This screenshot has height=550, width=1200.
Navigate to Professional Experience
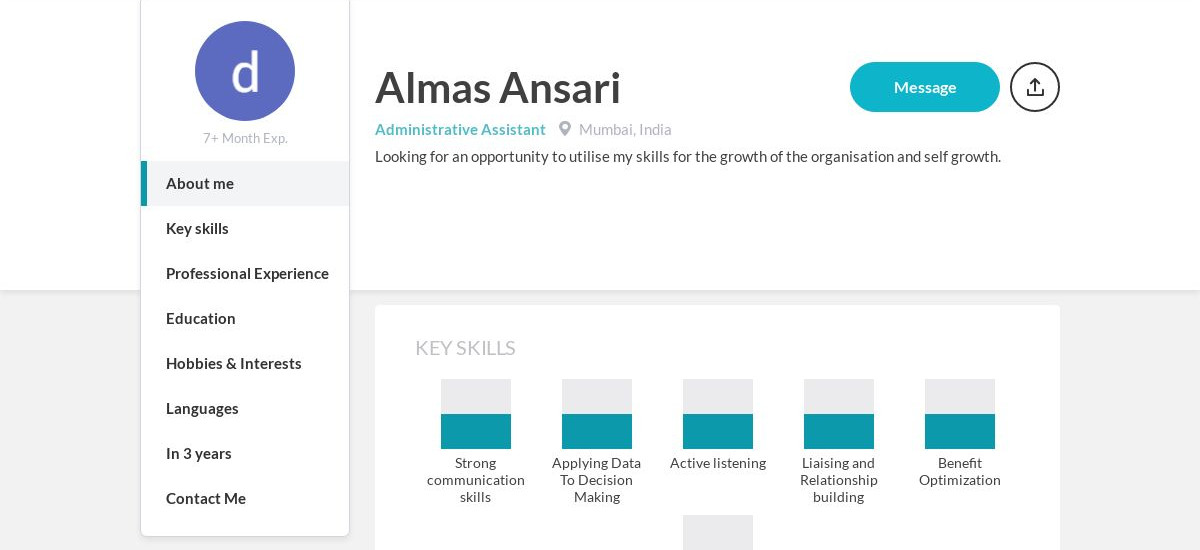(x=247, y=273)
